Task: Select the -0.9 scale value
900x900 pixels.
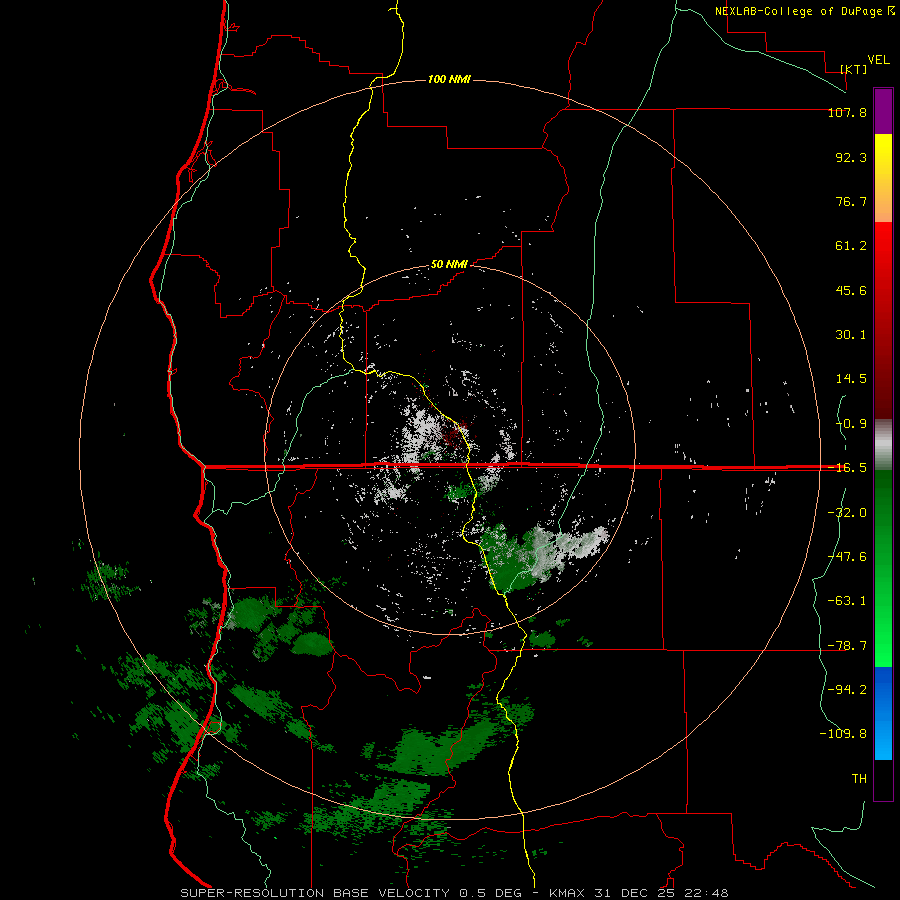Action: tap(851, 424)
